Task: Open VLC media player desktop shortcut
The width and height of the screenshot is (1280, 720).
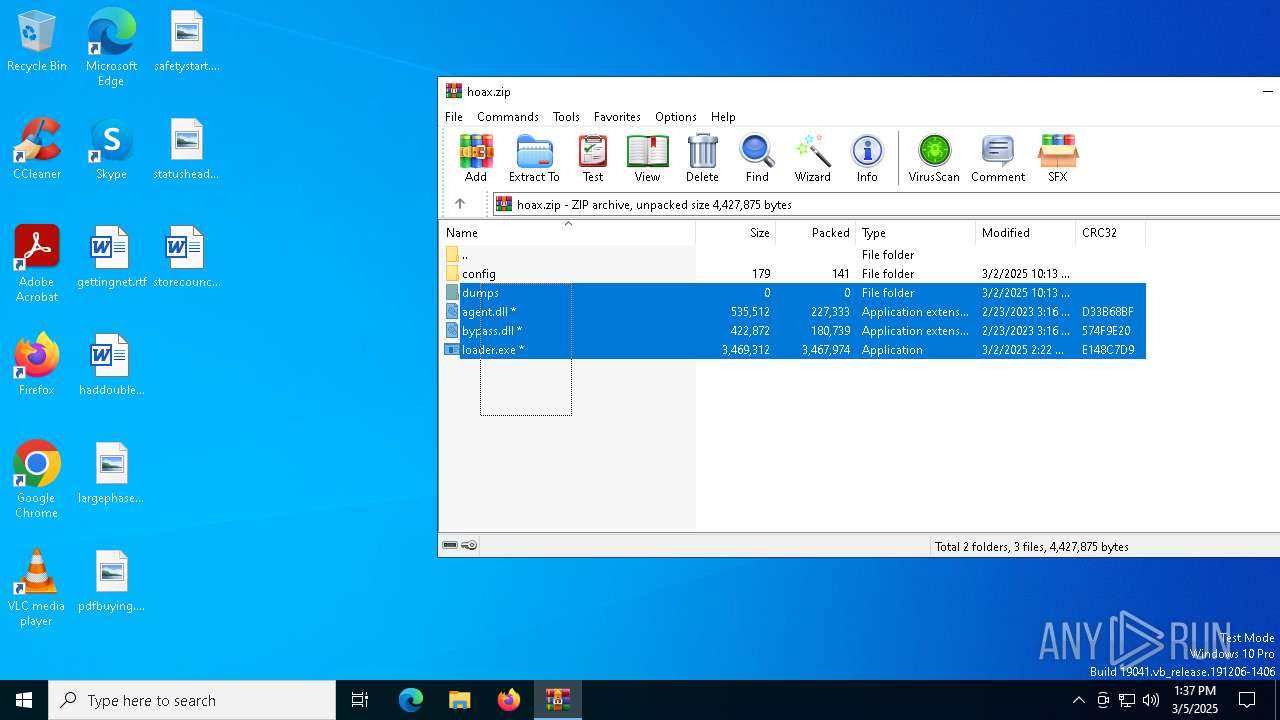Action: coord(37,588)
